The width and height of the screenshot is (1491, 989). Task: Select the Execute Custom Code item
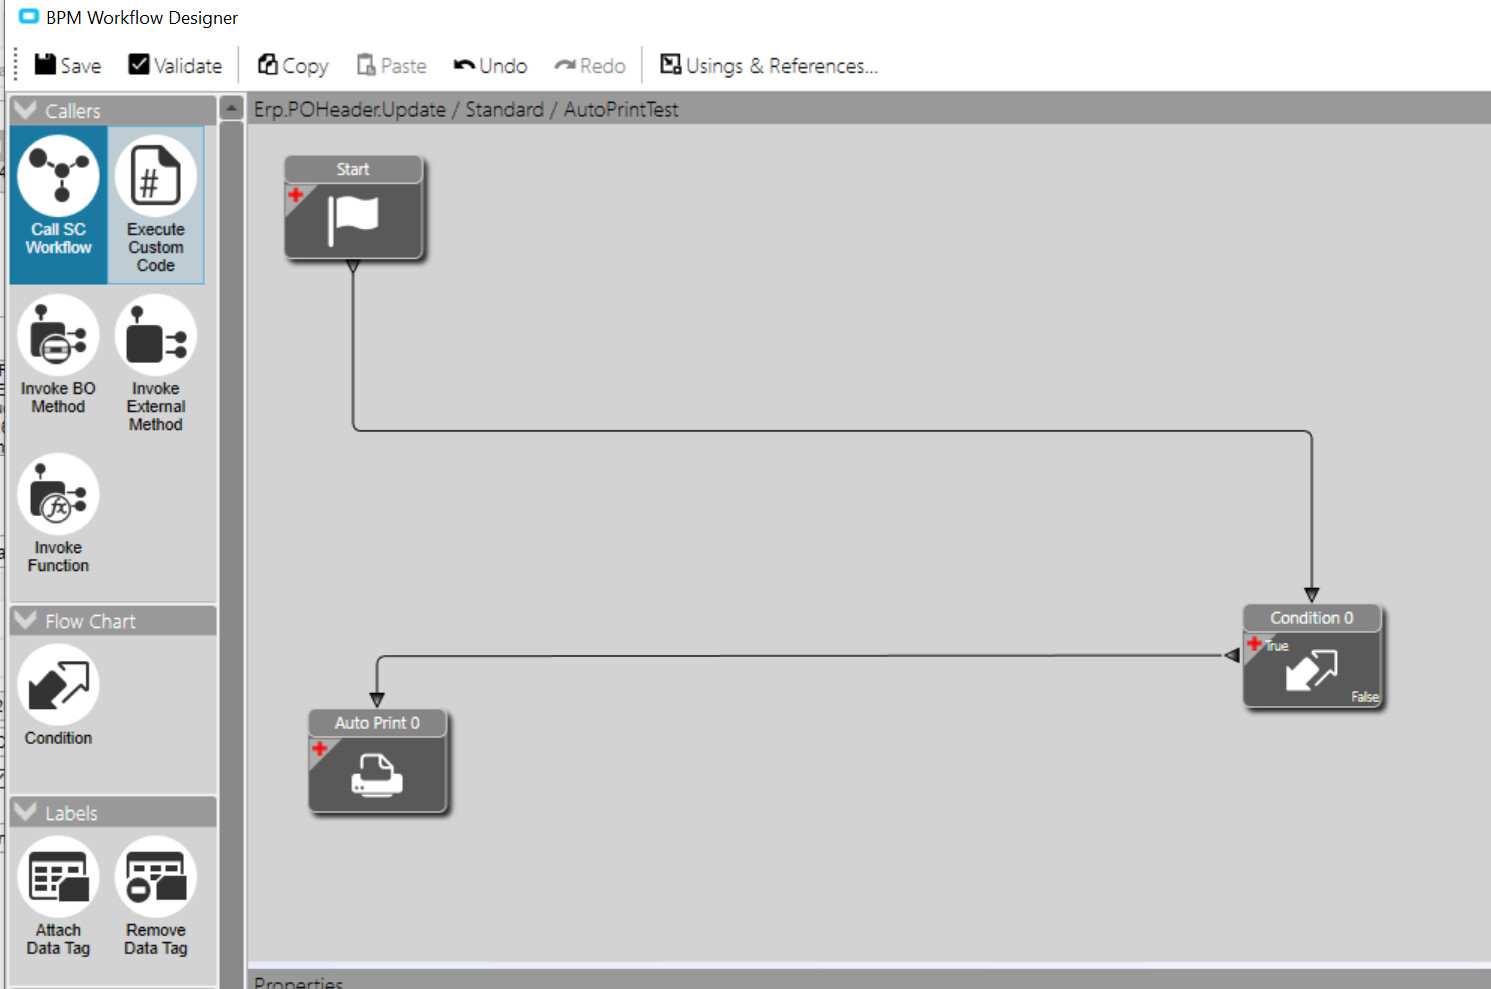156,204
